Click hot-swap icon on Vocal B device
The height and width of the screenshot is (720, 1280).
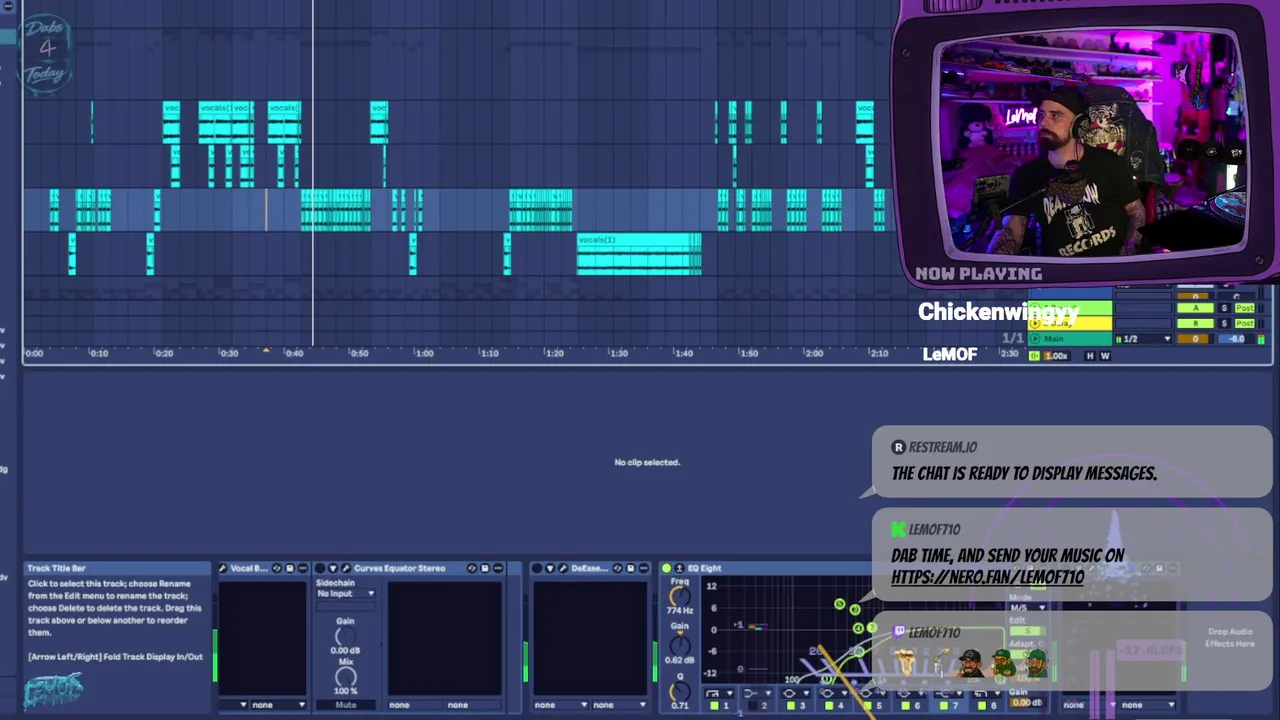(277, 568)
